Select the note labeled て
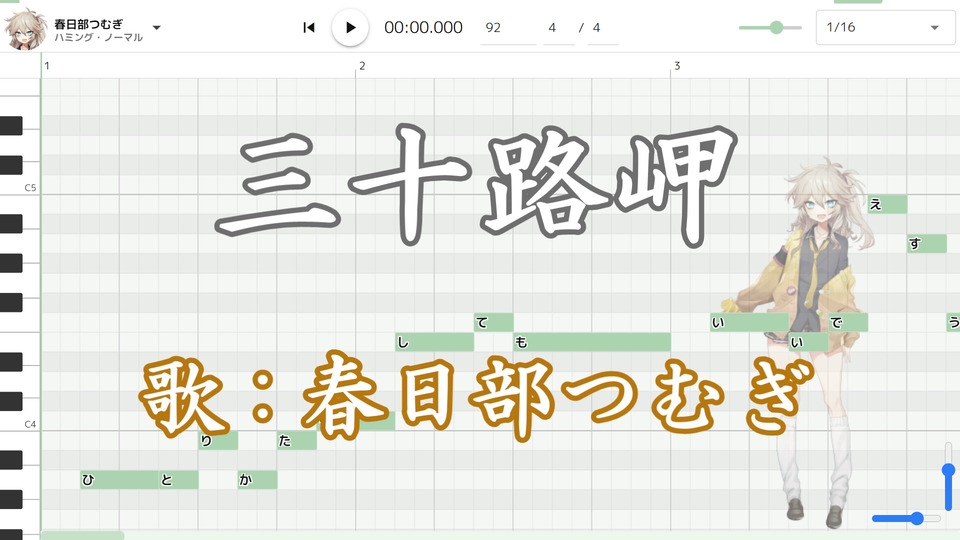The image size is (960, 540). [493, 323]
